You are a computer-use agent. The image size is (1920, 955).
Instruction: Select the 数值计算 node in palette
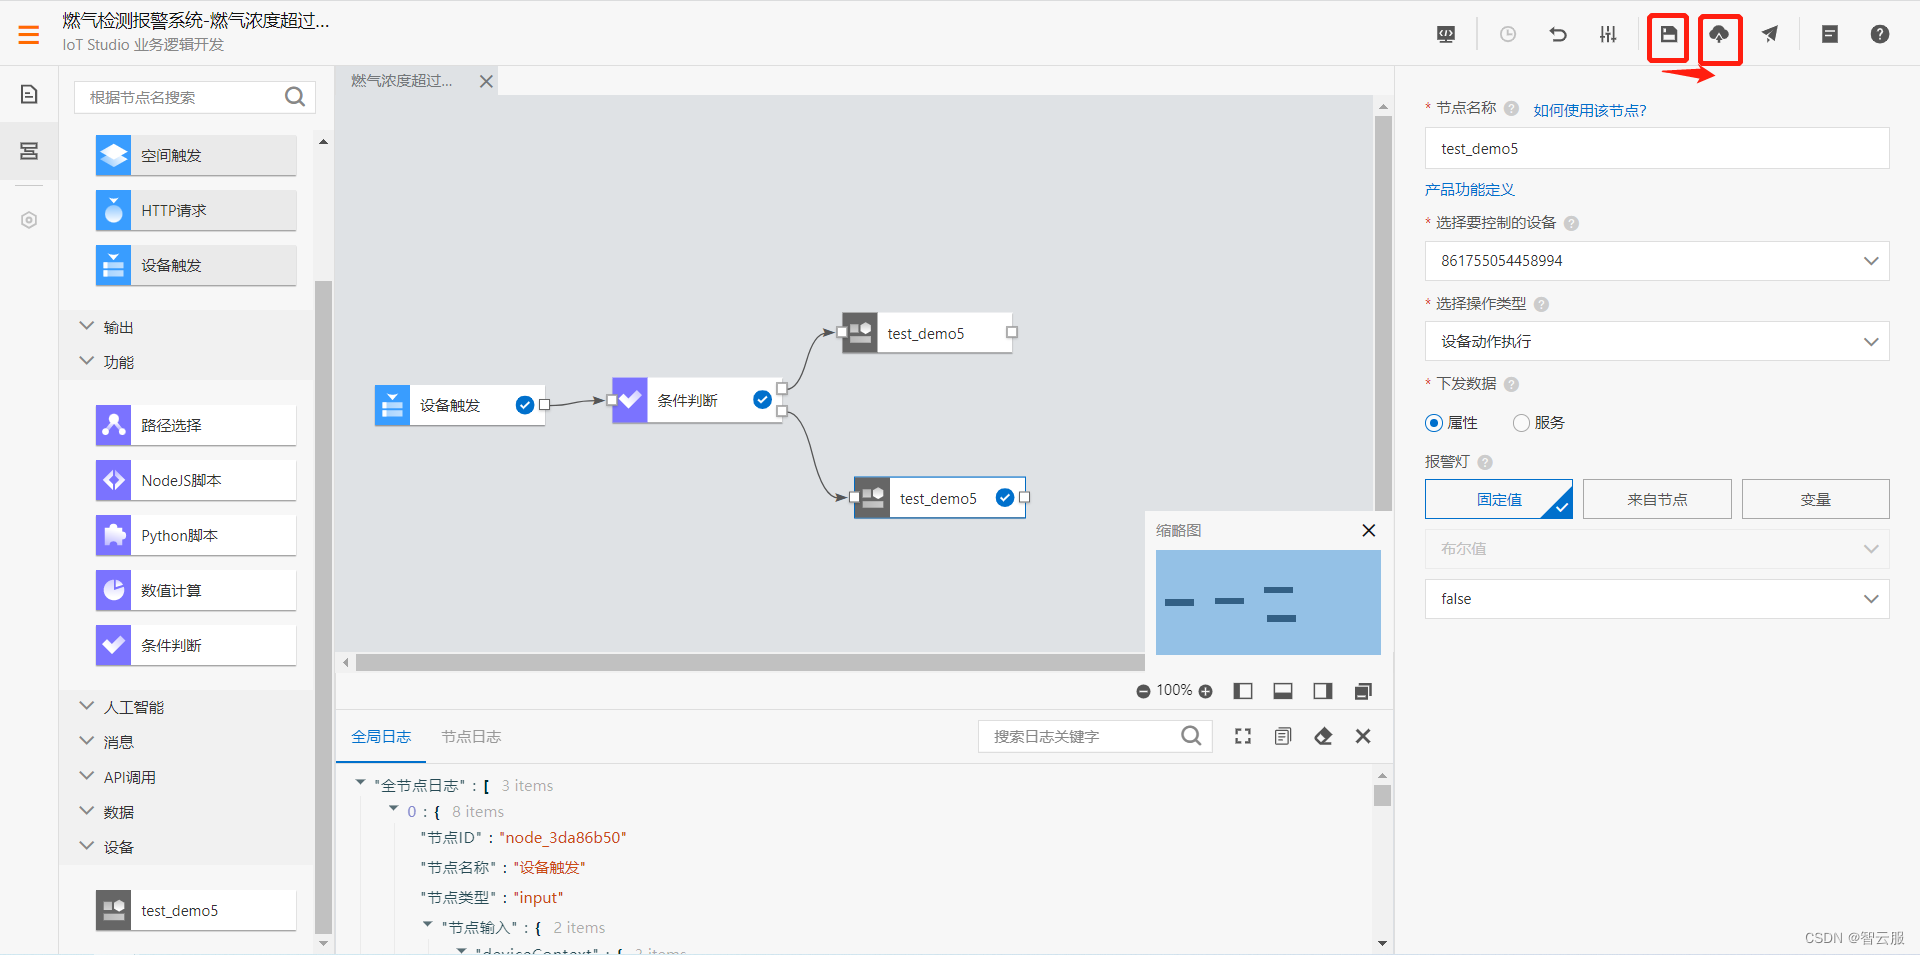click(x=196, y=590)
